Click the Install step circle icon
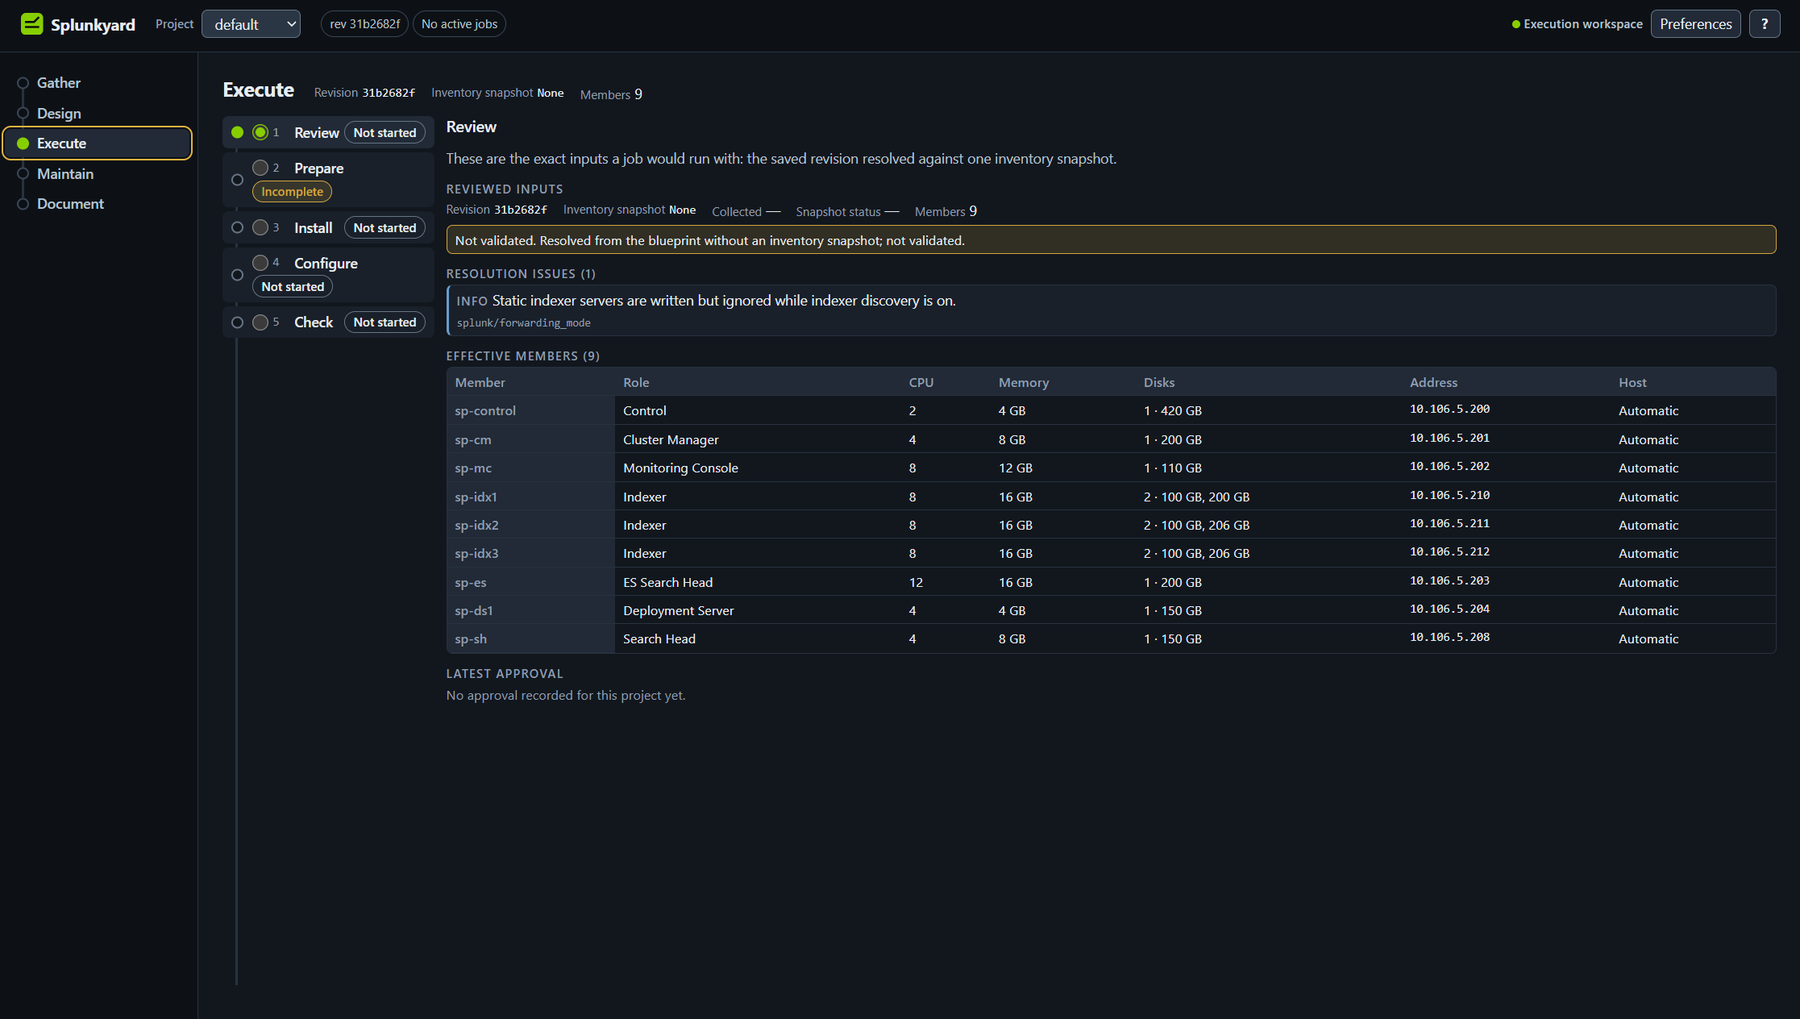Viewport: 1800px width, 1019px height. point(260,227)
